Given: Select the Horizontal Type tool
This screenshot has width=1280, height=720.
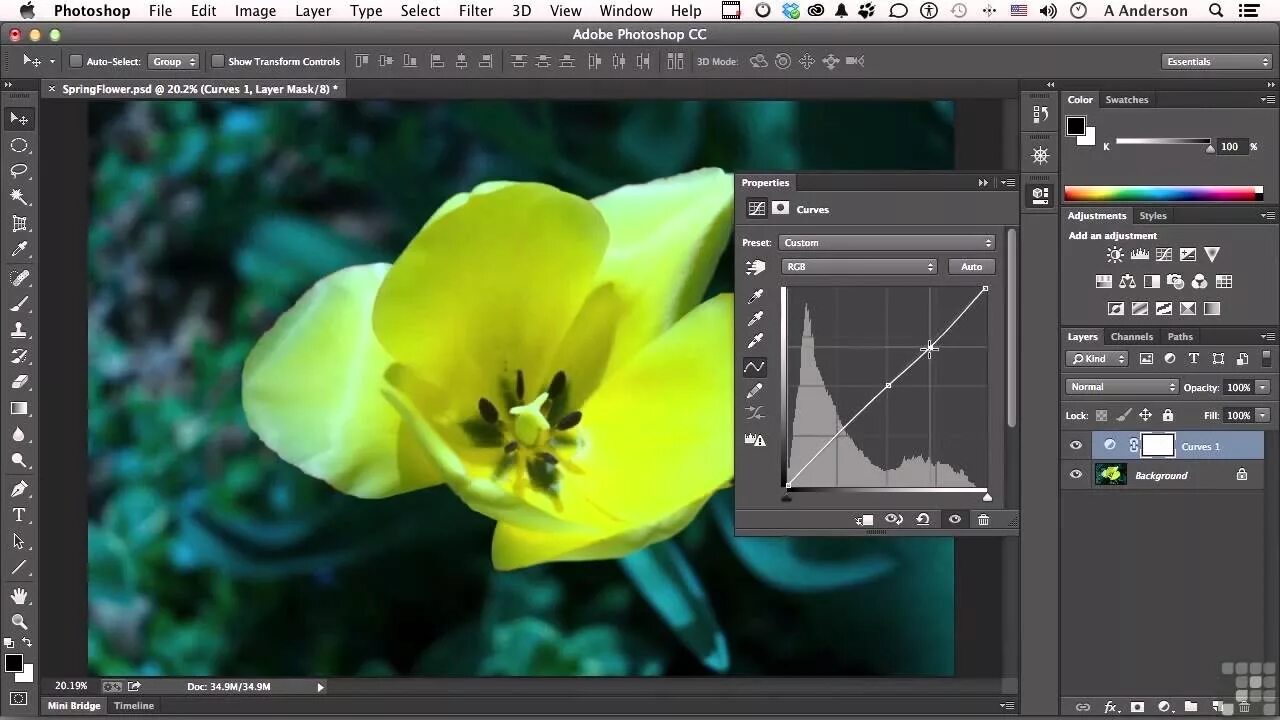Looking at the screenshot, I should (19, 515).
